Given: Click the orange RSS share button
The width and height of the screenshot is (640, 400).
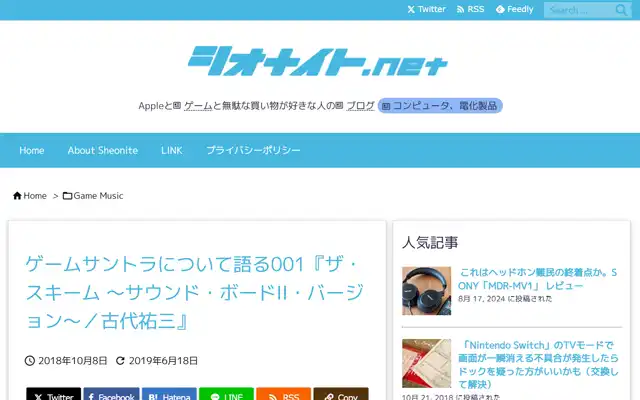Looking at the screenshot, I should tap(284, 394).
